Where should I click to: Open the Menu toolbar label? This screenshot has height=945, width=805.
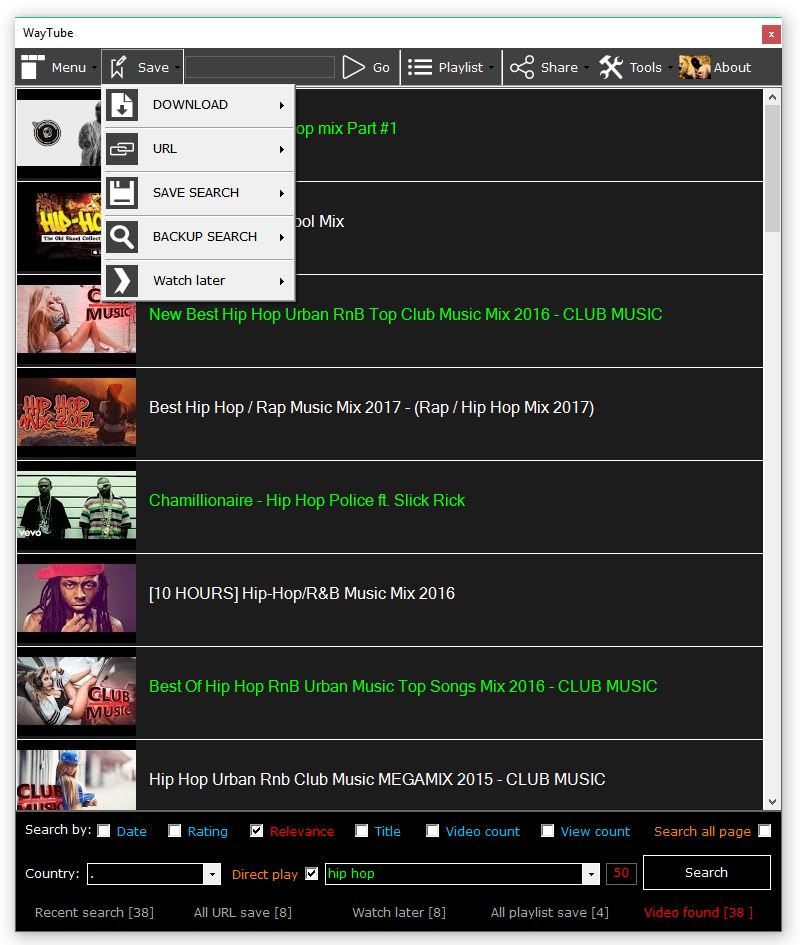69,68
